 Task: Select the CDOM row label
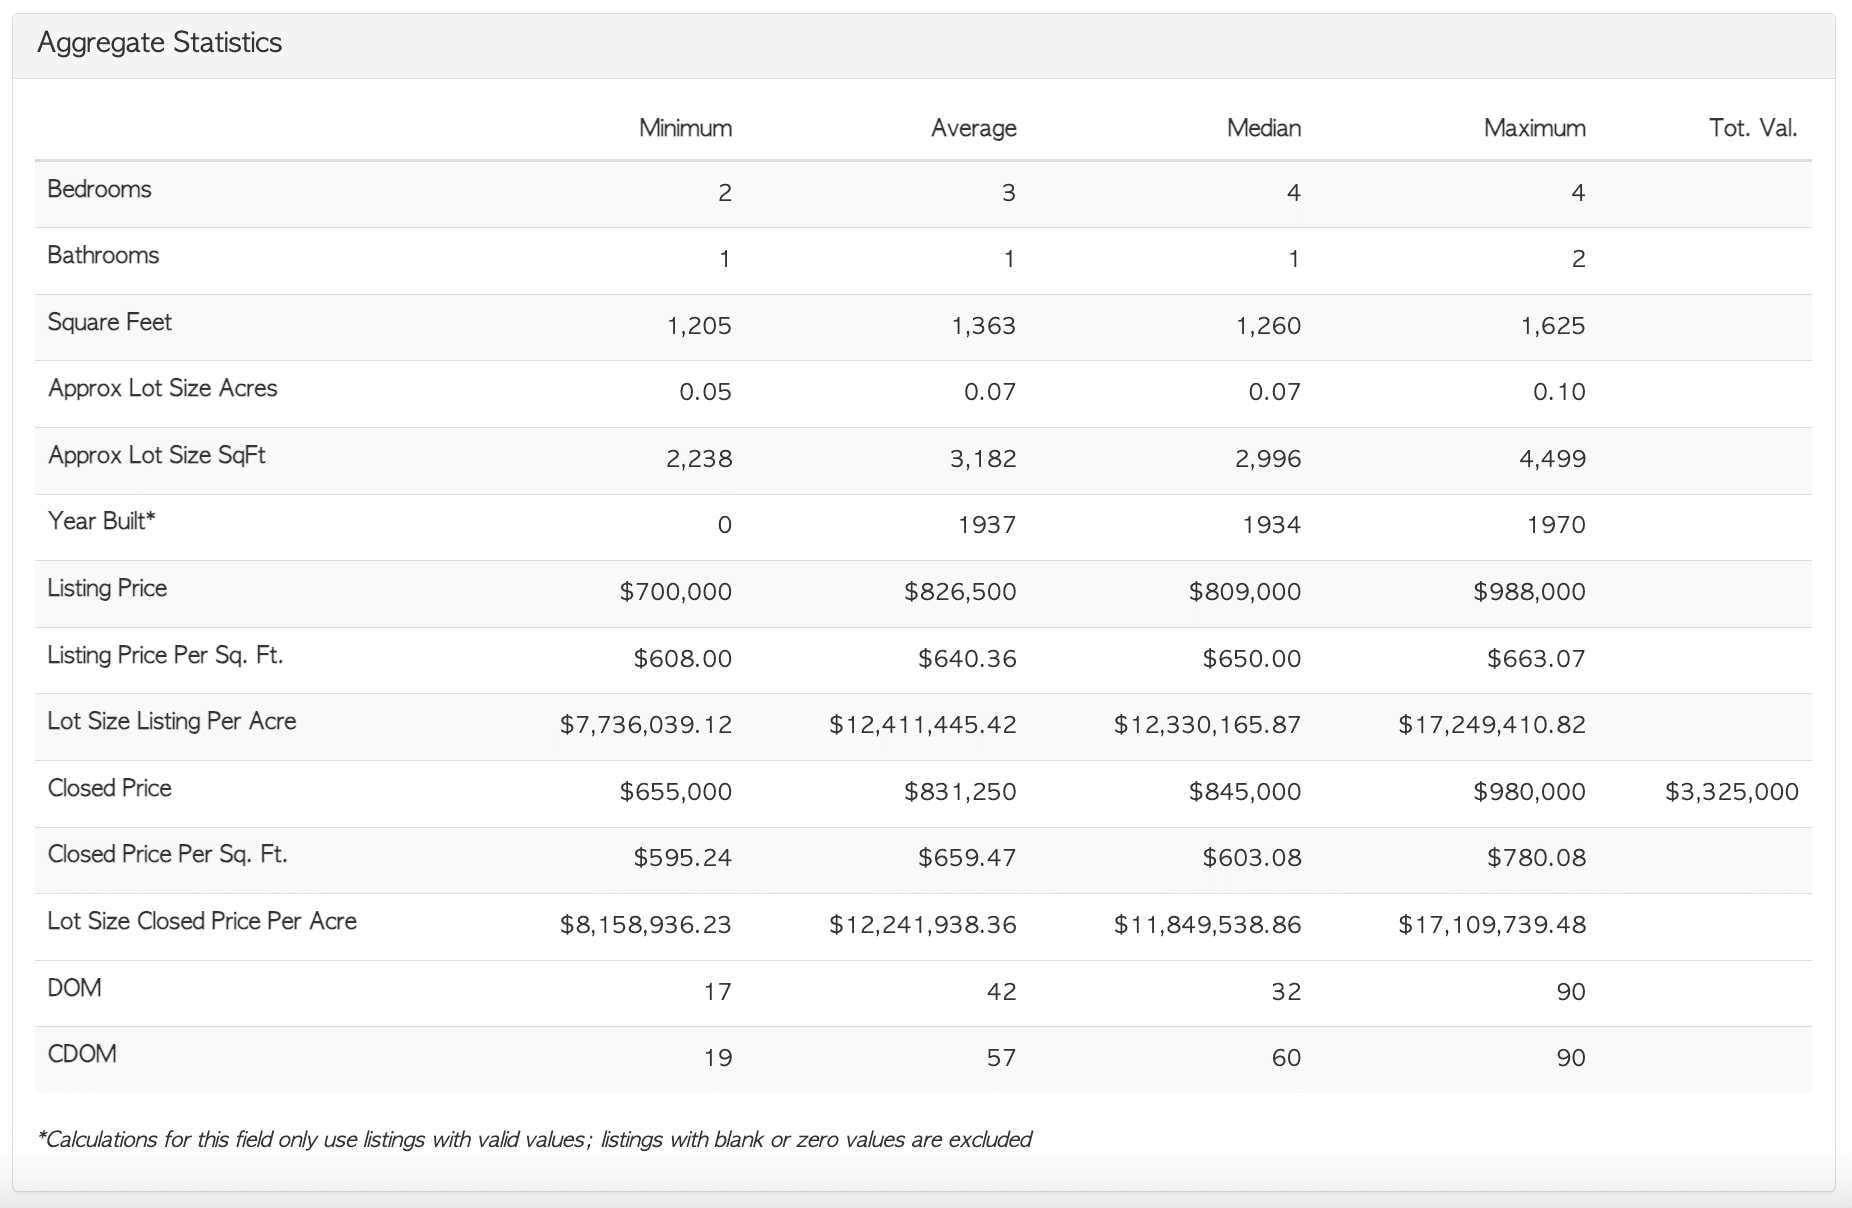pyautogui.click(x=82, y=1054)
